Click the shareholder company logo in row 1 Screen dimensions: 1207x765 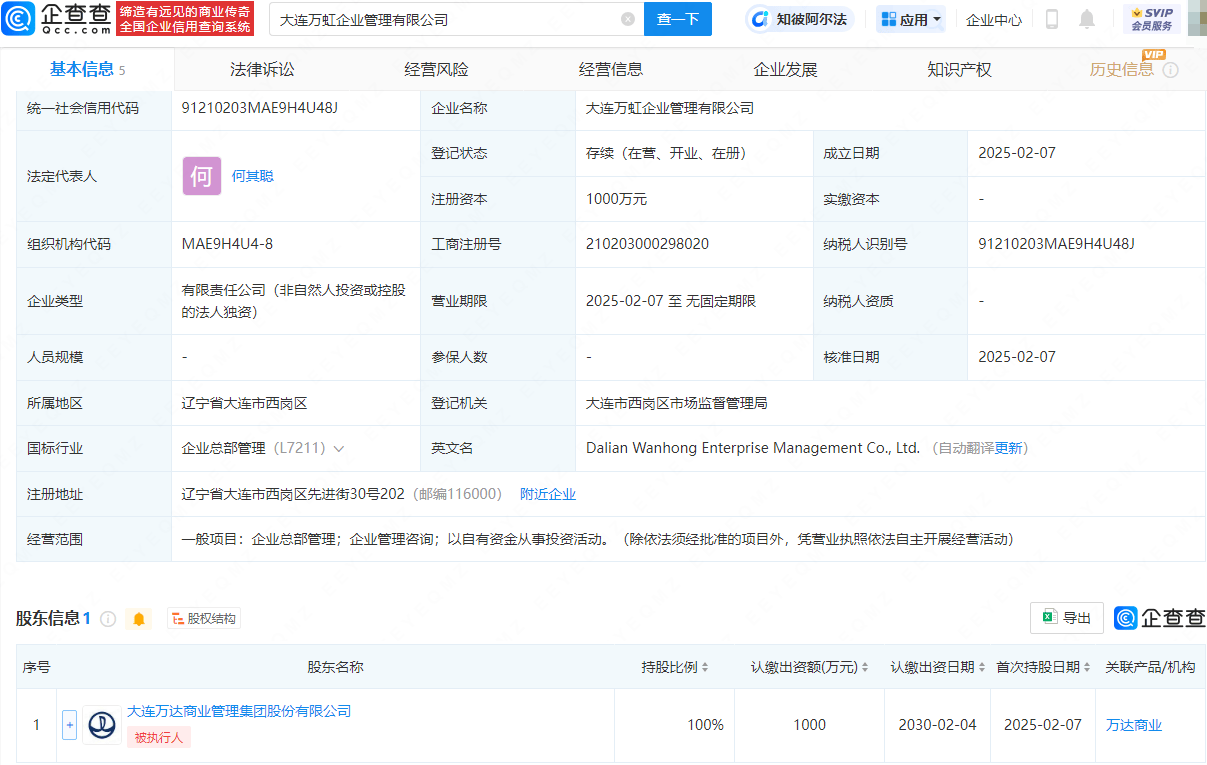pos(102,725)
